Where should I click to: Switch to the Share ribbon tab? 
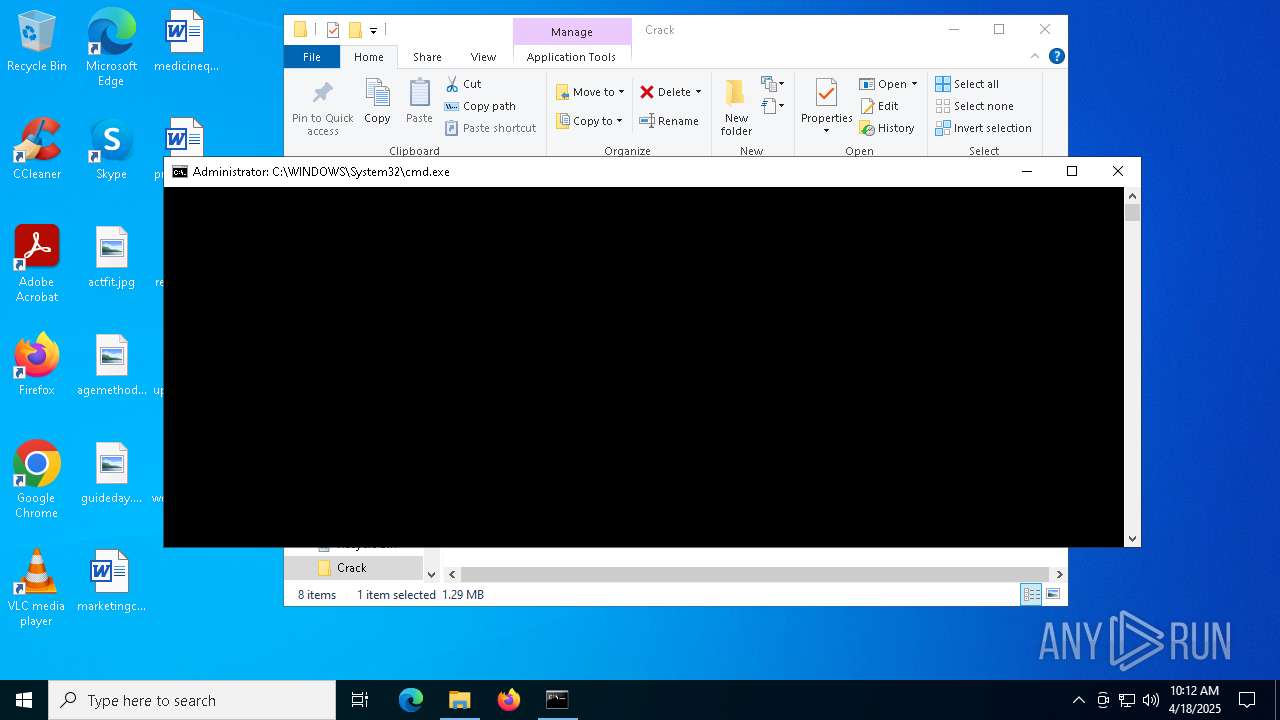[427, 57]
